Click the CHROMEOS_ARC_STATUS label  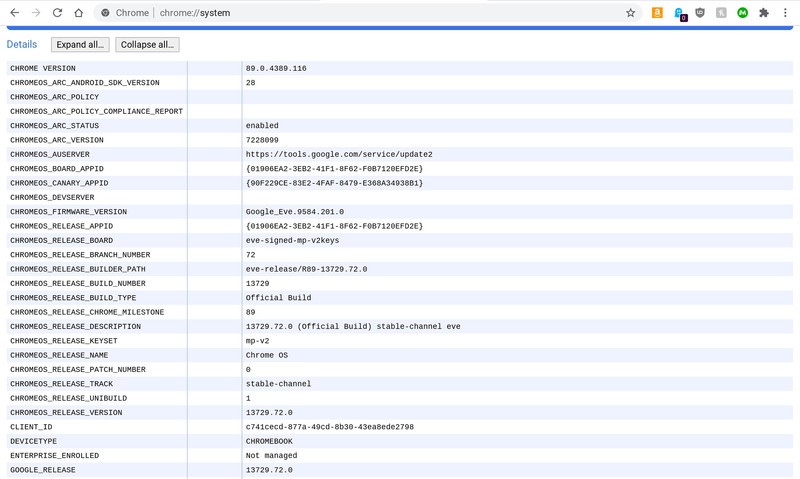[x=55, y=125]
